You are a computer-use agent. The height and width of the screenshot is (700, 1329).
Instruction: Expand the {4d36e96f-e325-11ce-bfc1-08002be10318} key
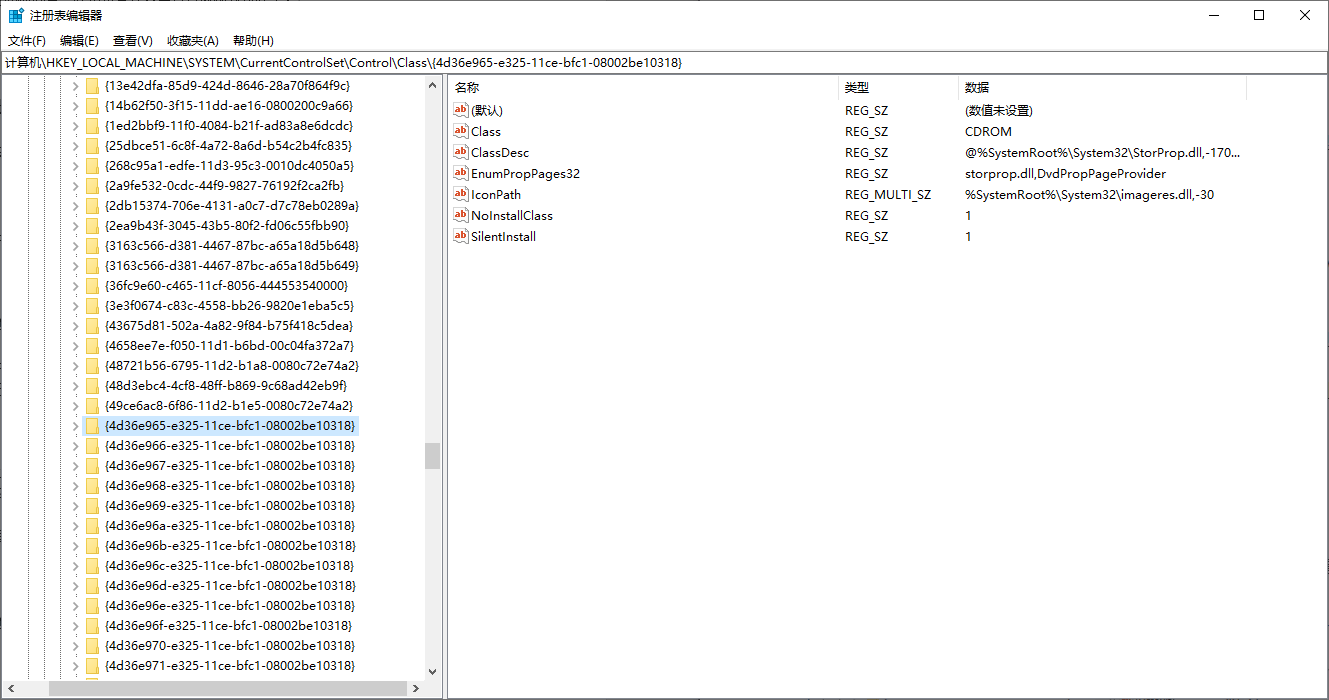(75, 626)
